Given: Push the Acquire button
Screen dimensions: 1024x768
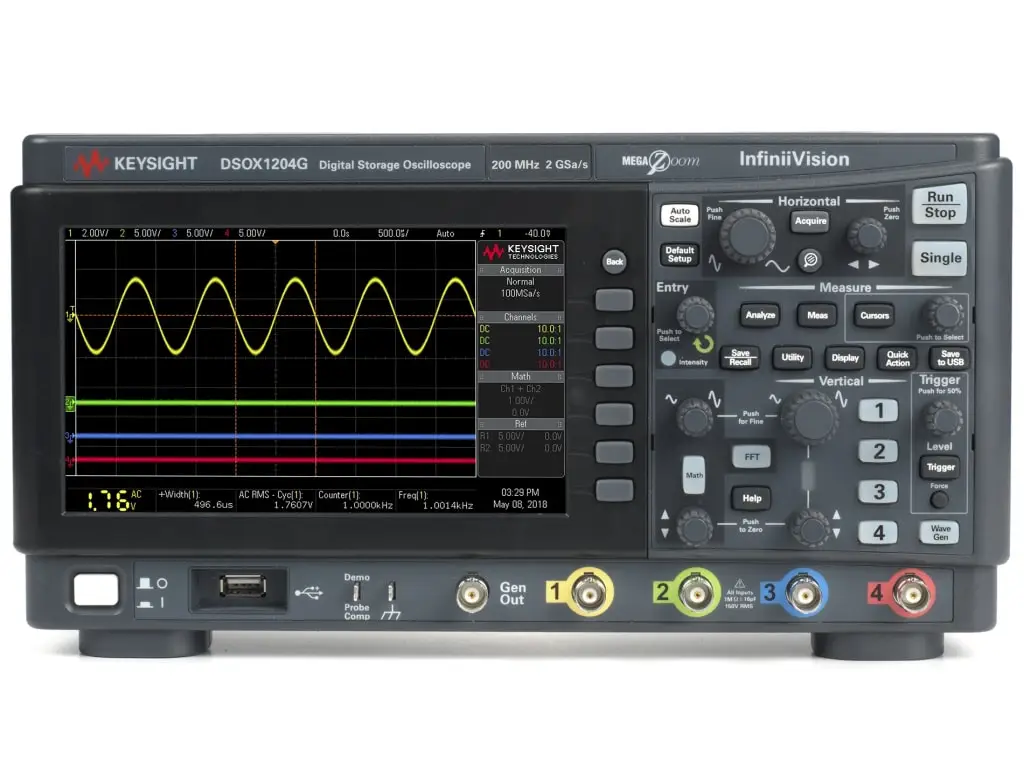Looking at the screenshot, I should [x=810, y=221].
